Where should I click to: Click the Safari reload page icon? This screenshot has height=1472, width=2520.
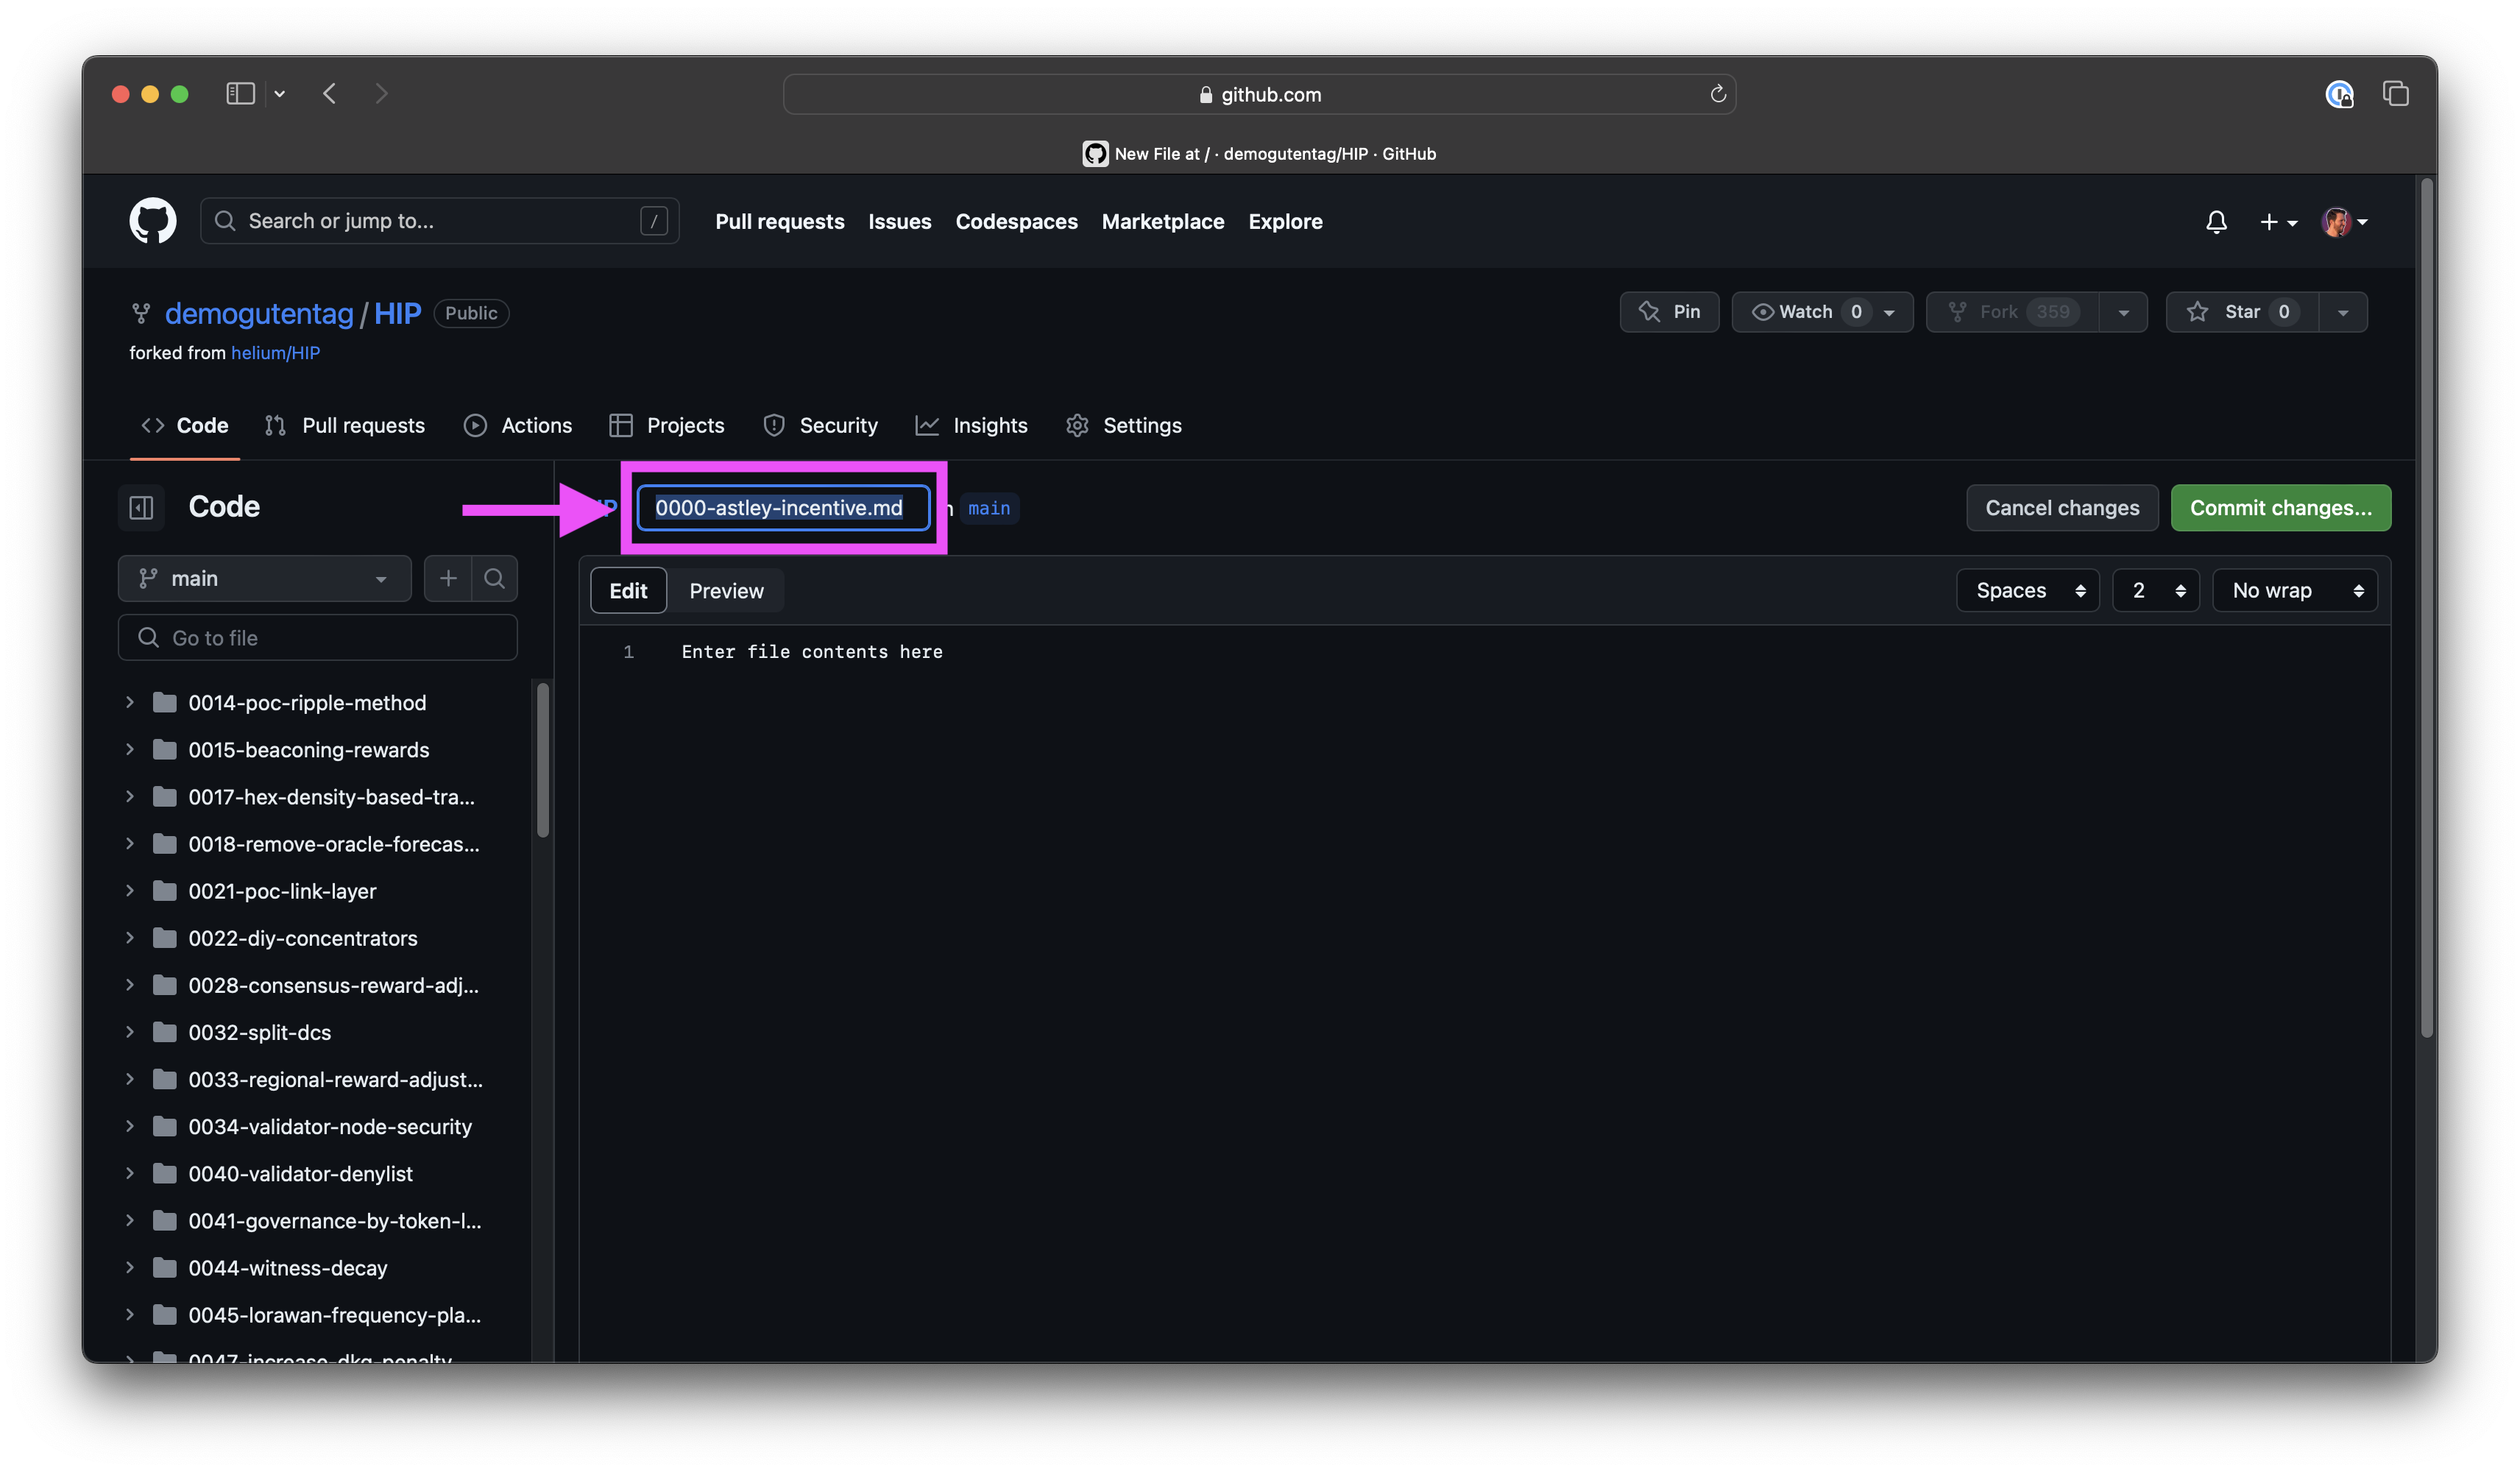(x=1718, y=94)
